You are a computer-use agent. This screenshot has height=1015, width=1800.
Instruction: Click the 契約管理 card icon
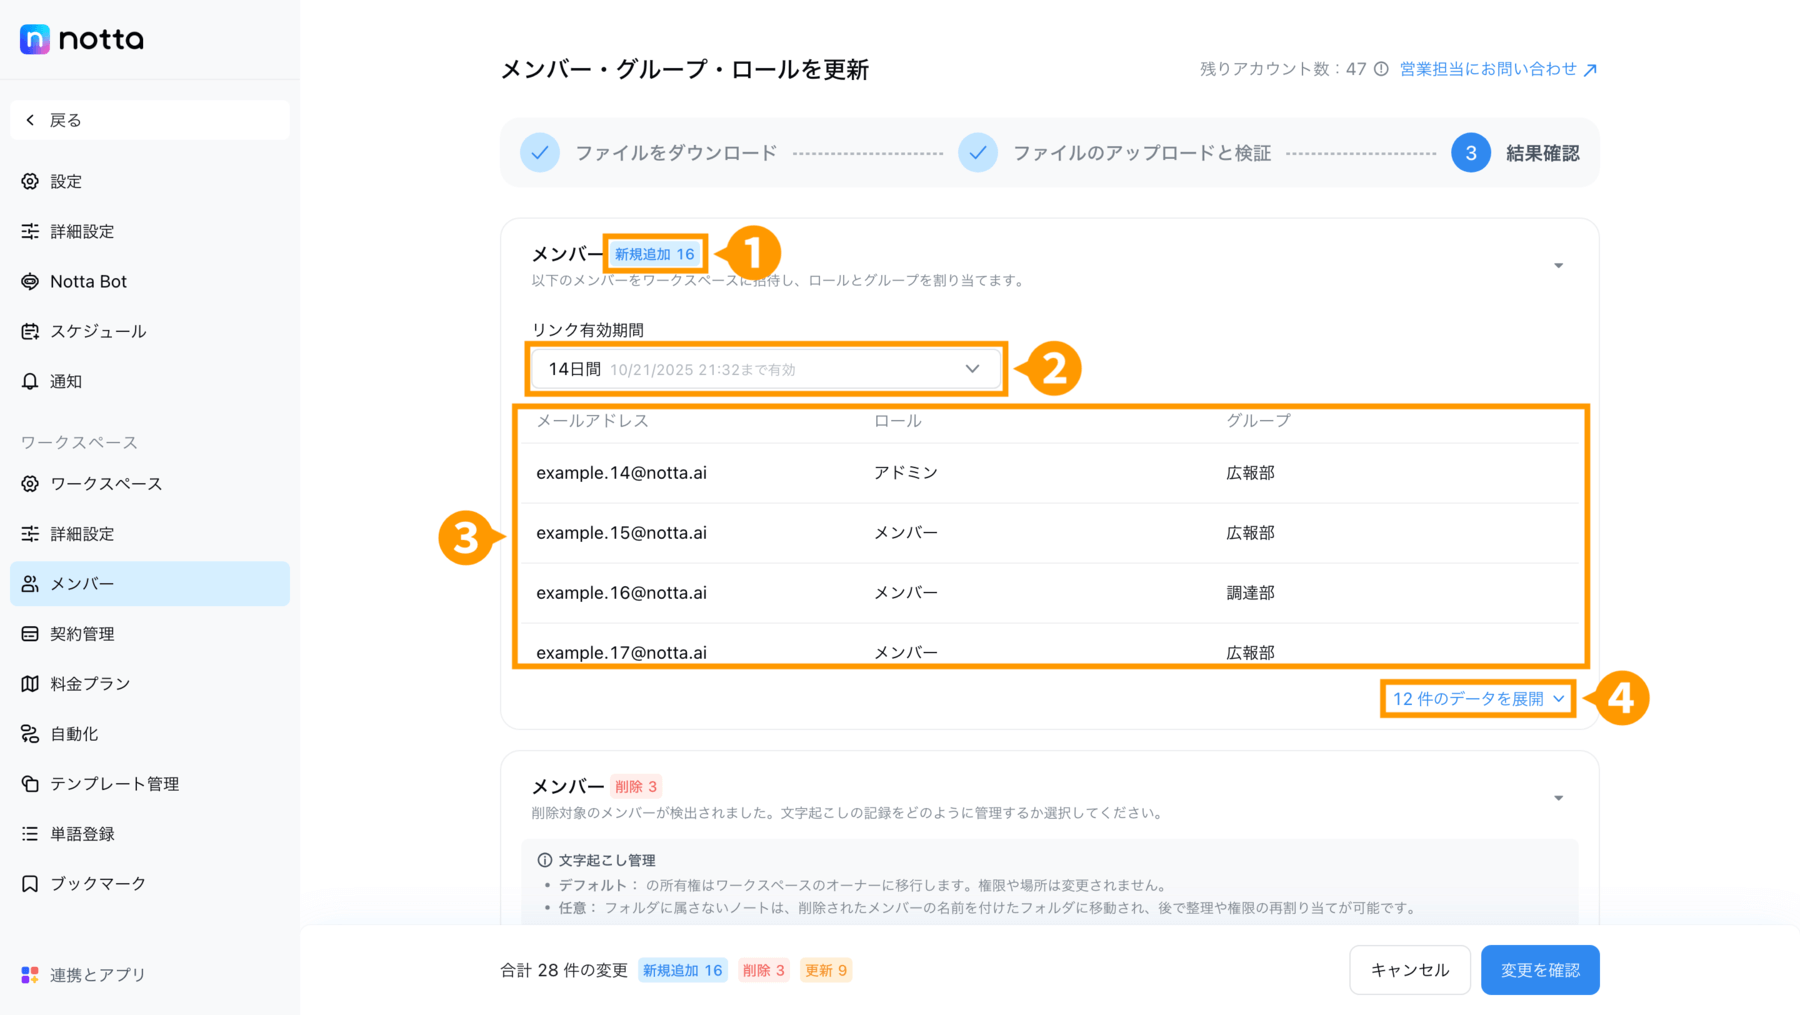[x=30, y=633]
